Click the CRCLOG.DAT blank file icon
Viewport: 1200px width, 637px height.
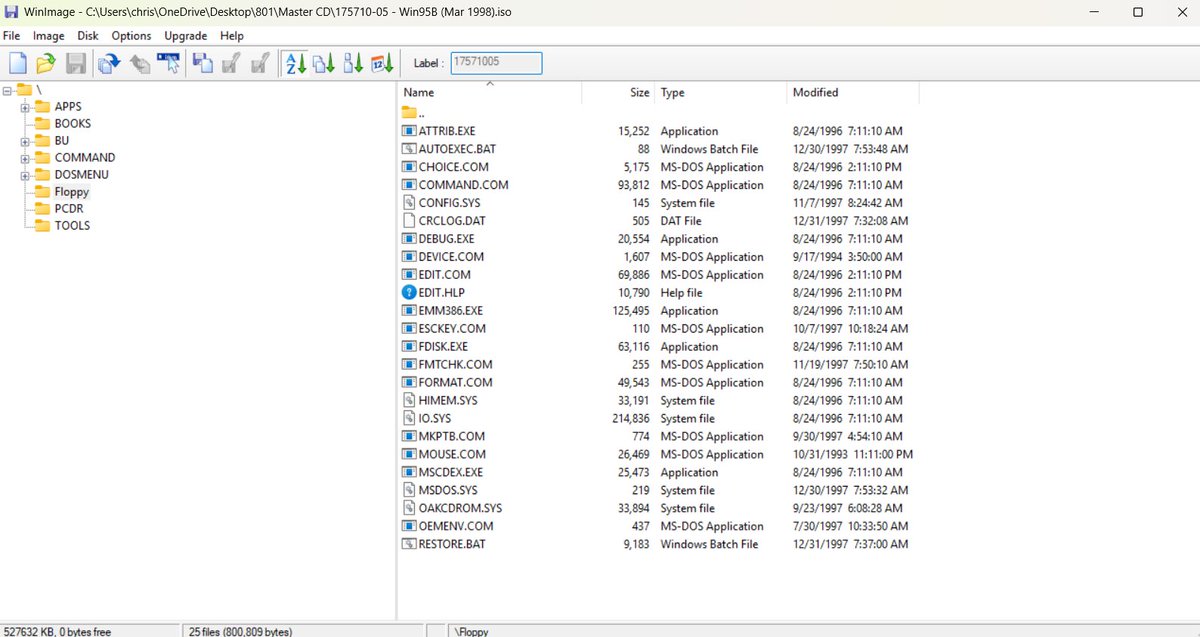[x=409, y=221]
